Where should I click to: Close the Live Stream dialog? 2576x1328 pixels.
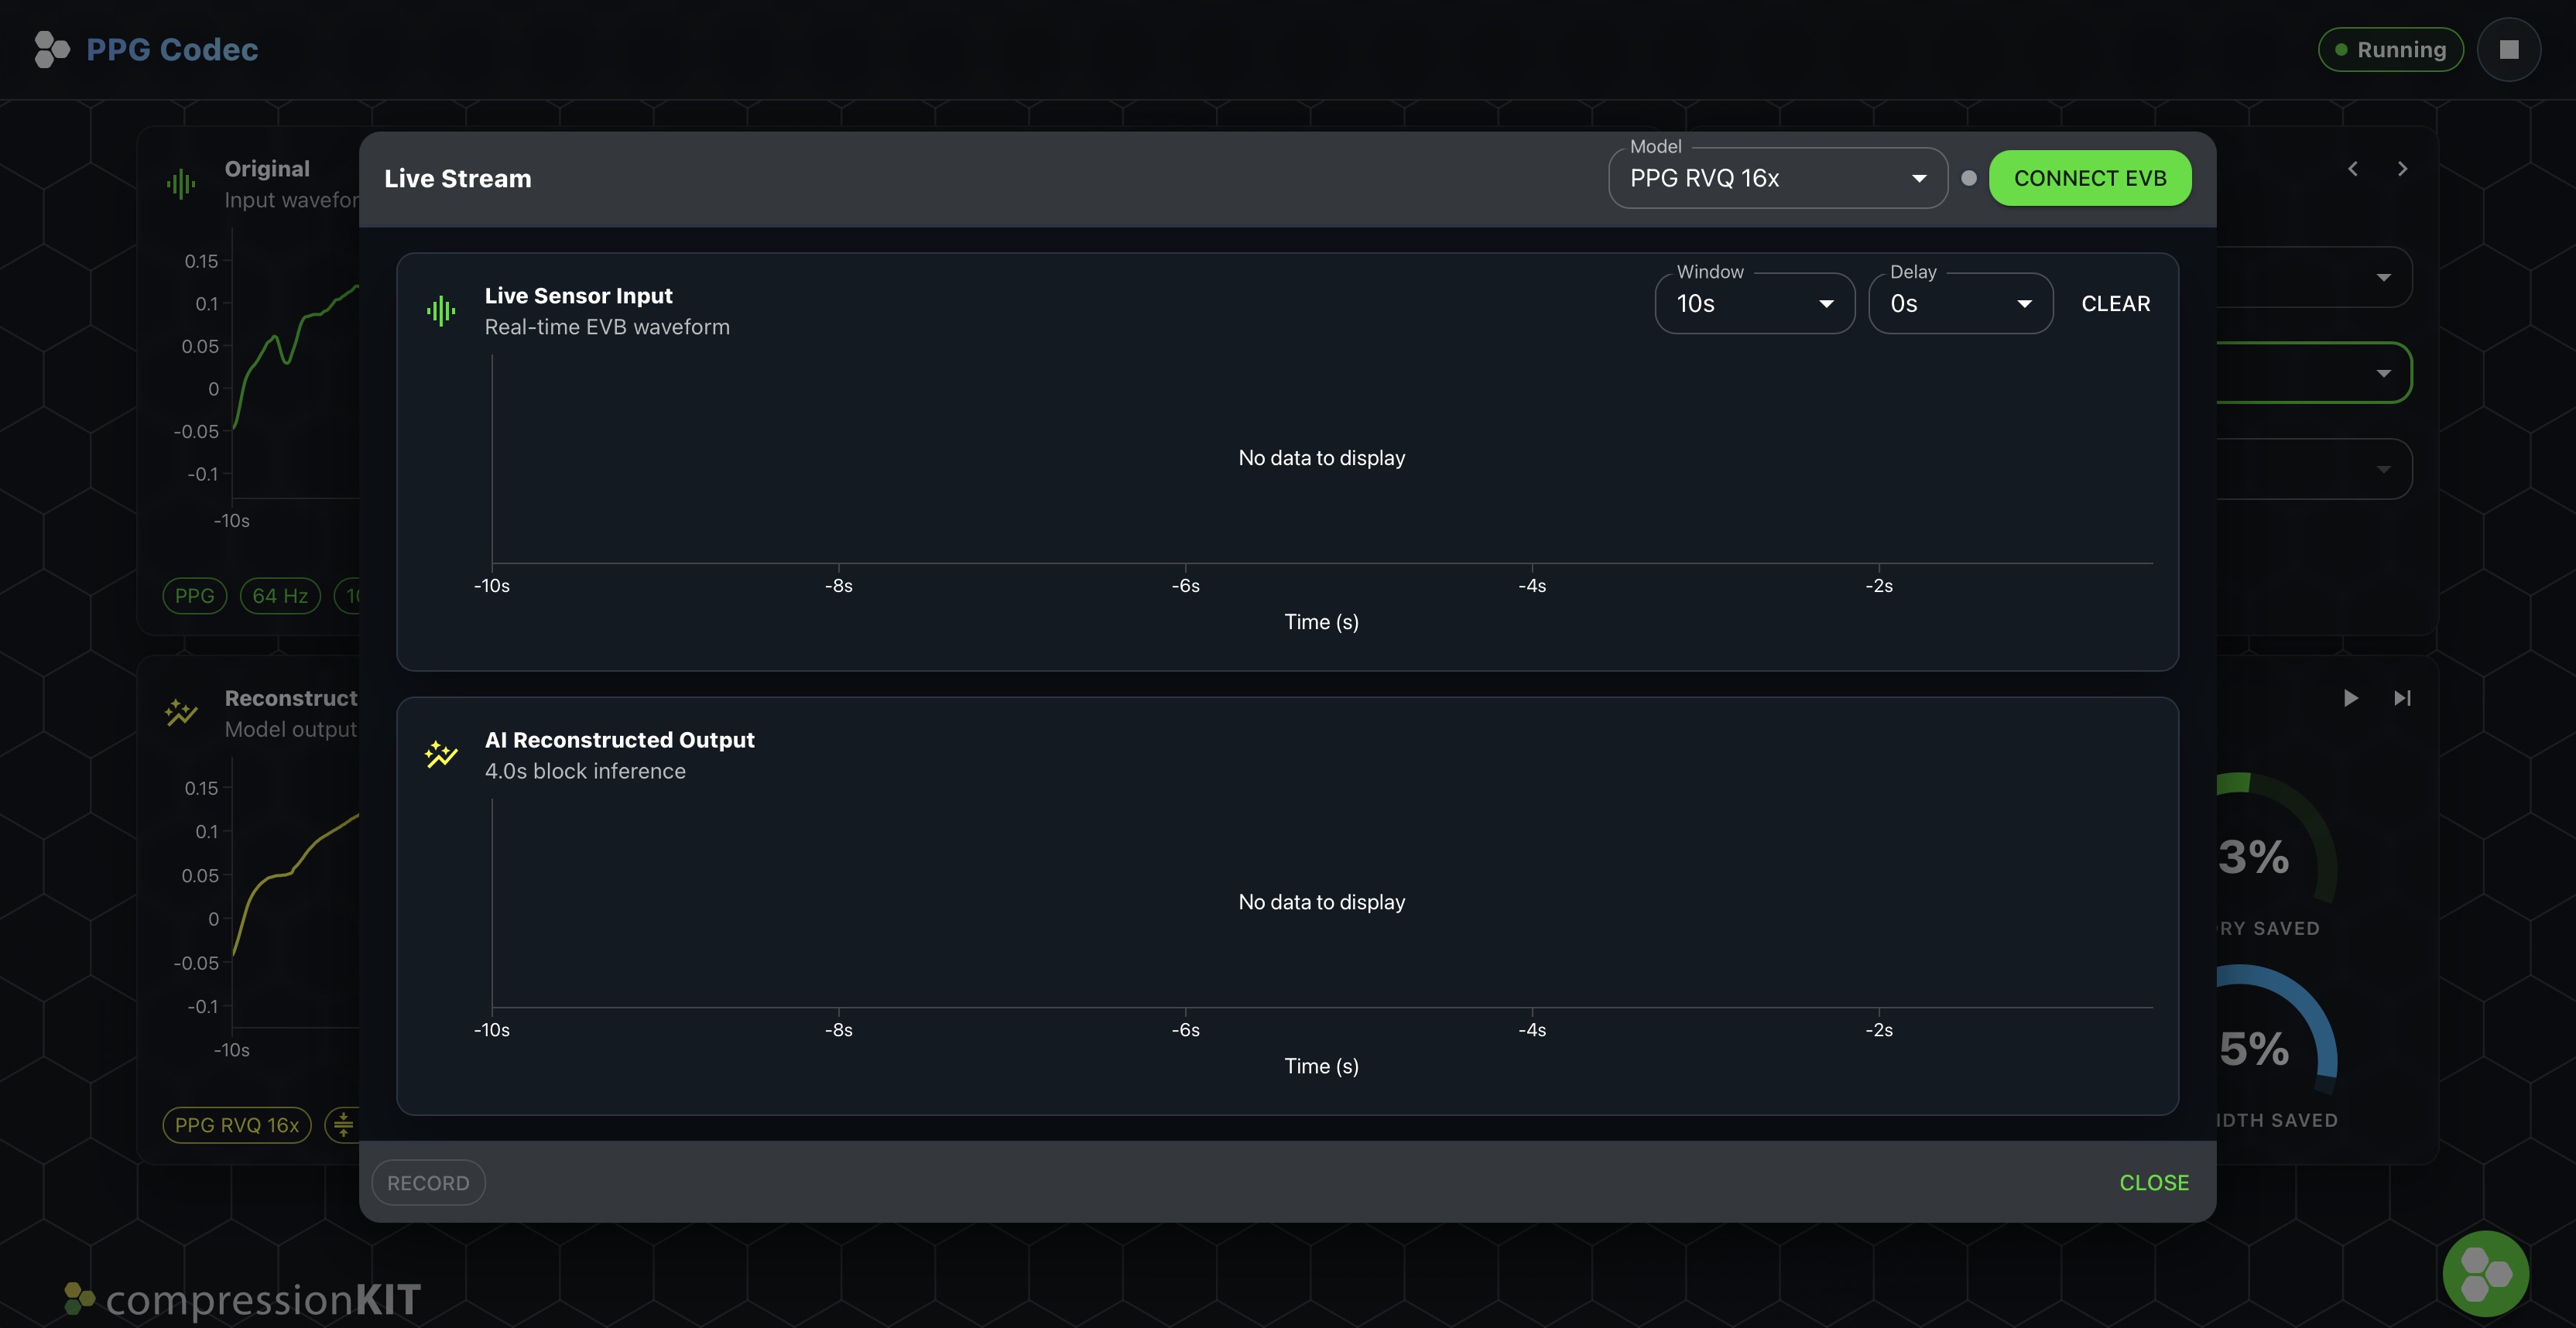2154,1182
